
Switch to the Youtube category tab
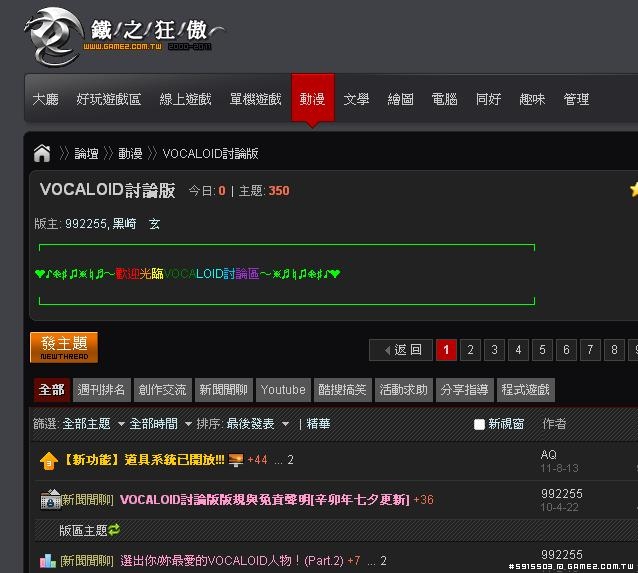[283, 390]
